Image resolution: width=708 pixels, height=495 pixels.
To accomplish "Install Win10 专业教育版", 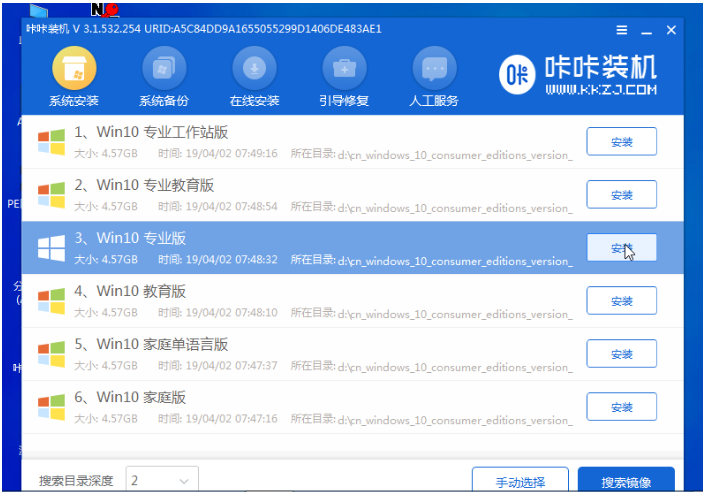I will pos(621,195).
